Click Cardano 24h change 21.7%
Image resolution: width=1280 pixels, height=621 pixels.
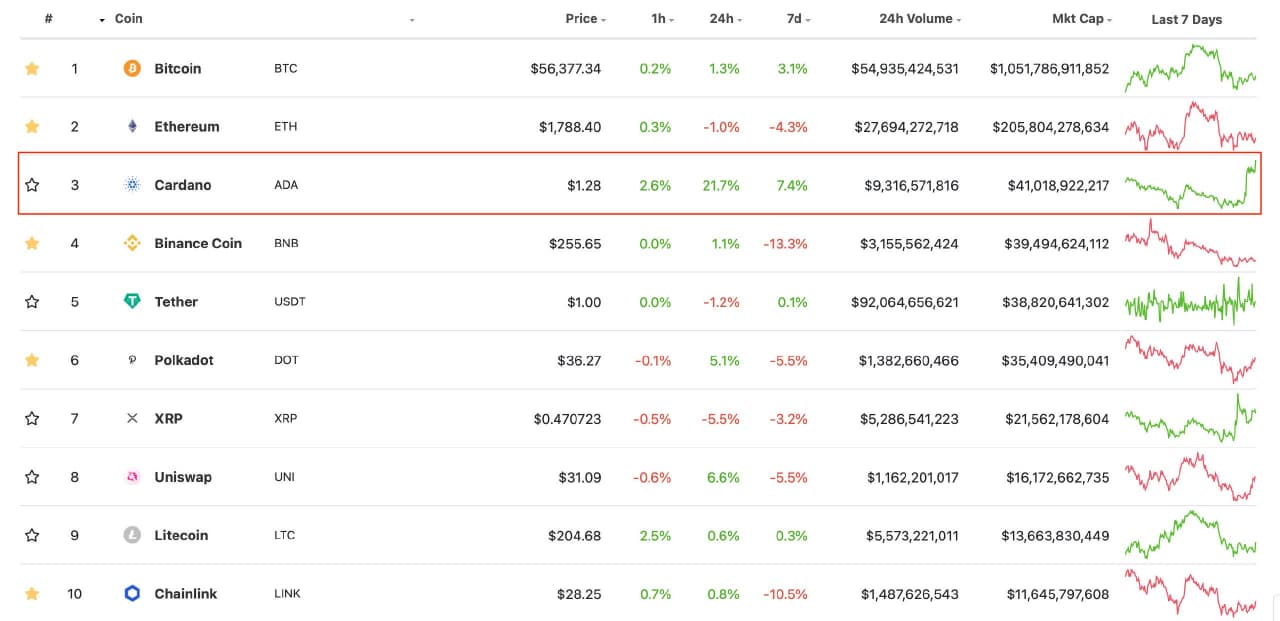tap(722, 185)
